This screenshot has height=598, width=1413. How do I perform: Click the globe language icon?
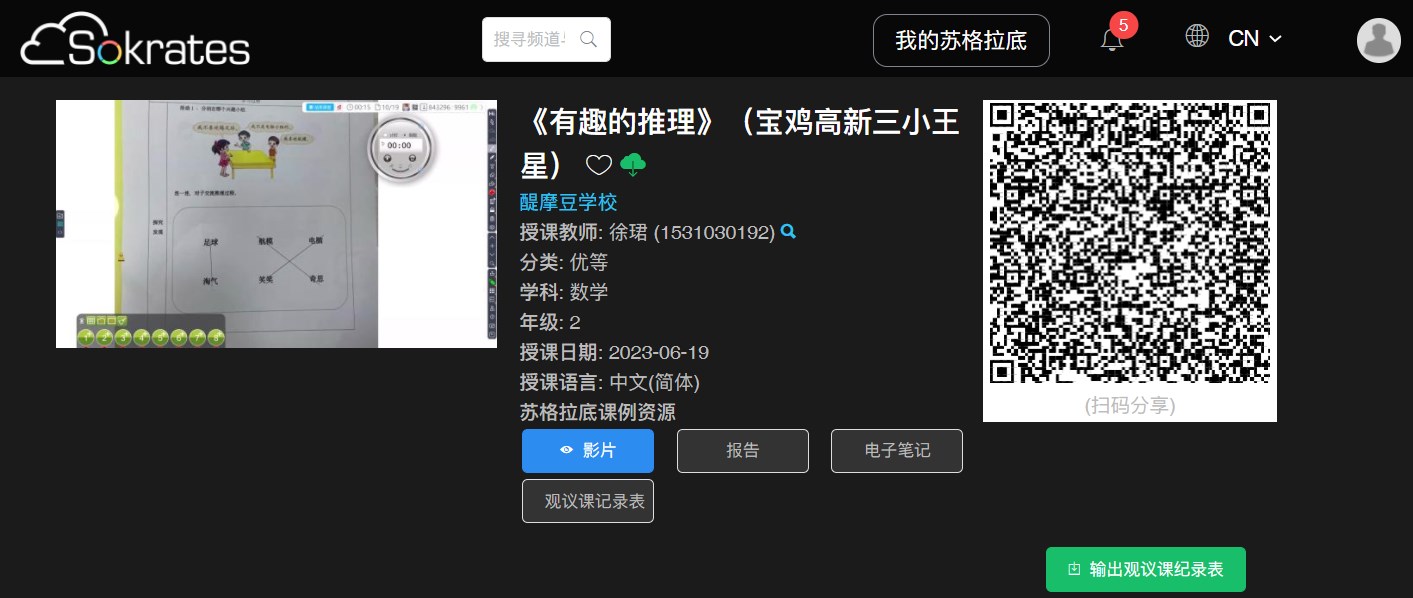[x=1197, y=36]
